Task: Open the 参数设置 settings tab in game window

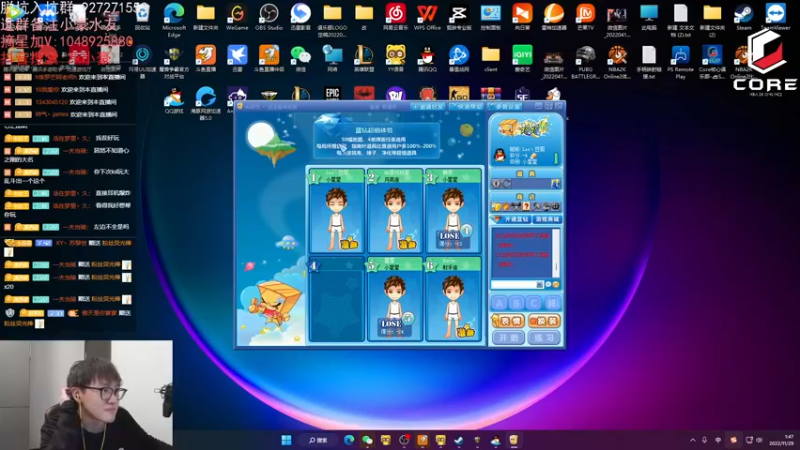Action: pos(504,107)
